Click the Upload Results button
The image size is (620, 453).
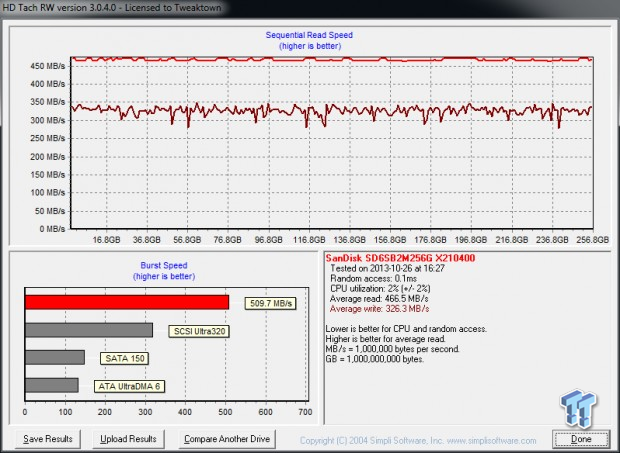pos(128,439)
